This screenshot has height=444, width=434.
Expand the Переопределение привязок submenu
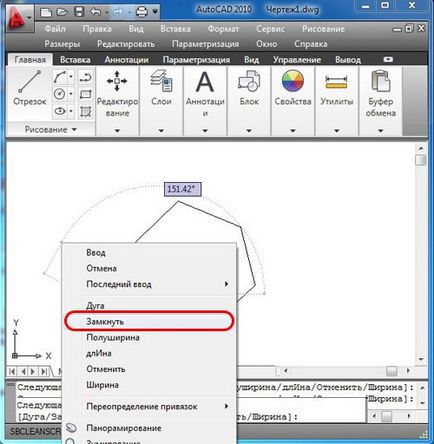point(226,406)
